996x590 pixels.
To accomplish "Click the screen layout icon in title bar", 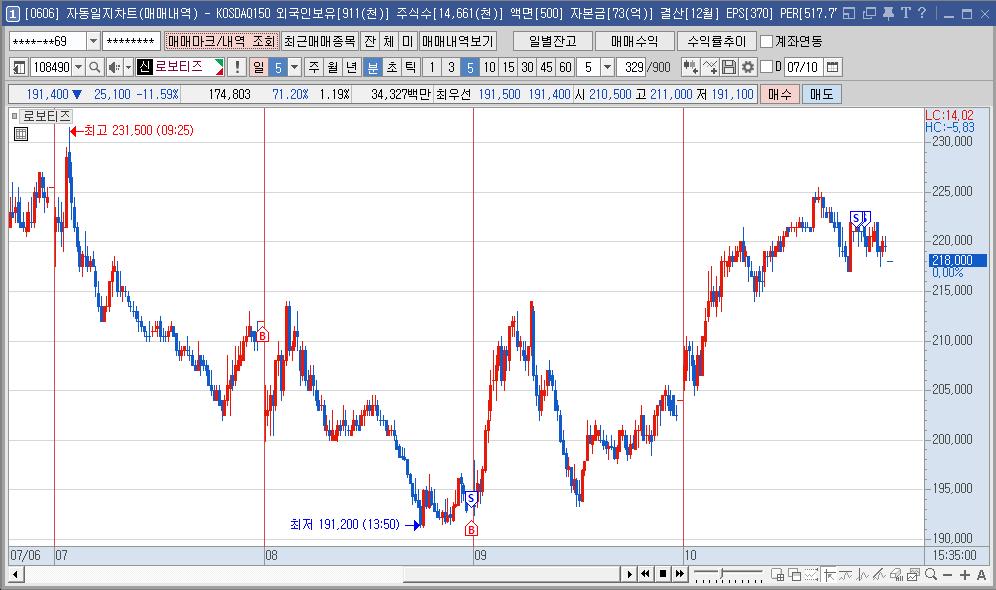I will 850,13.
